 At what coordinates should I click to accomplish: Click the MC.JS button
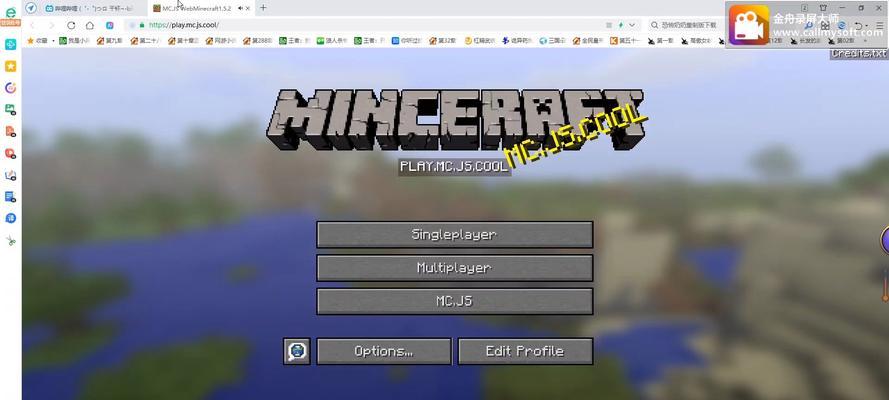(455, 301)
